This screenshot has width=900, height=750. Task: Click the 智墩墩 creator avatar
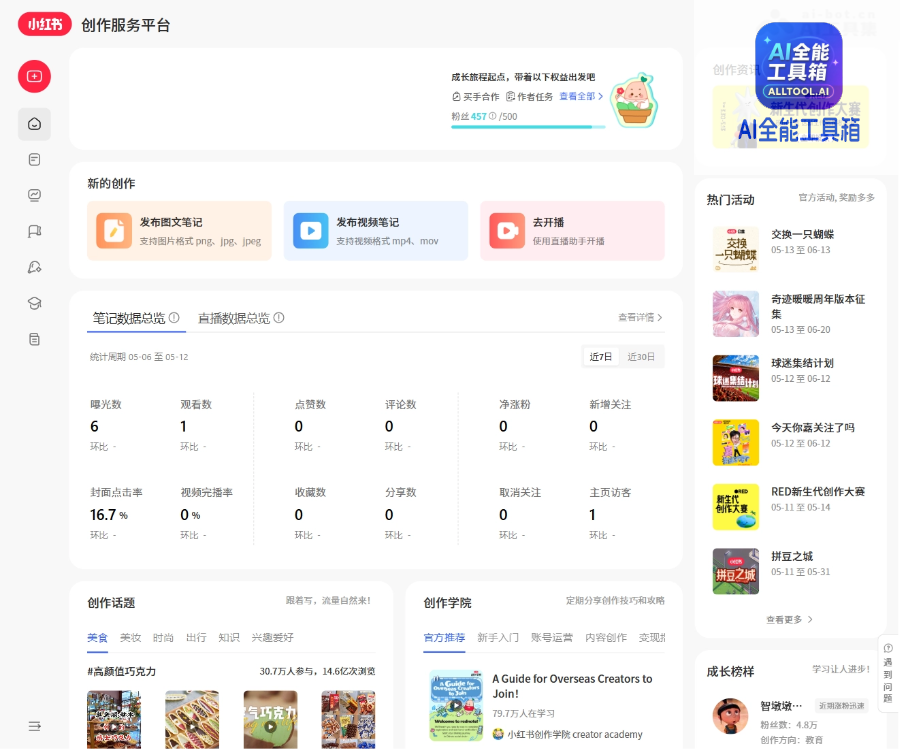(730, 716)
